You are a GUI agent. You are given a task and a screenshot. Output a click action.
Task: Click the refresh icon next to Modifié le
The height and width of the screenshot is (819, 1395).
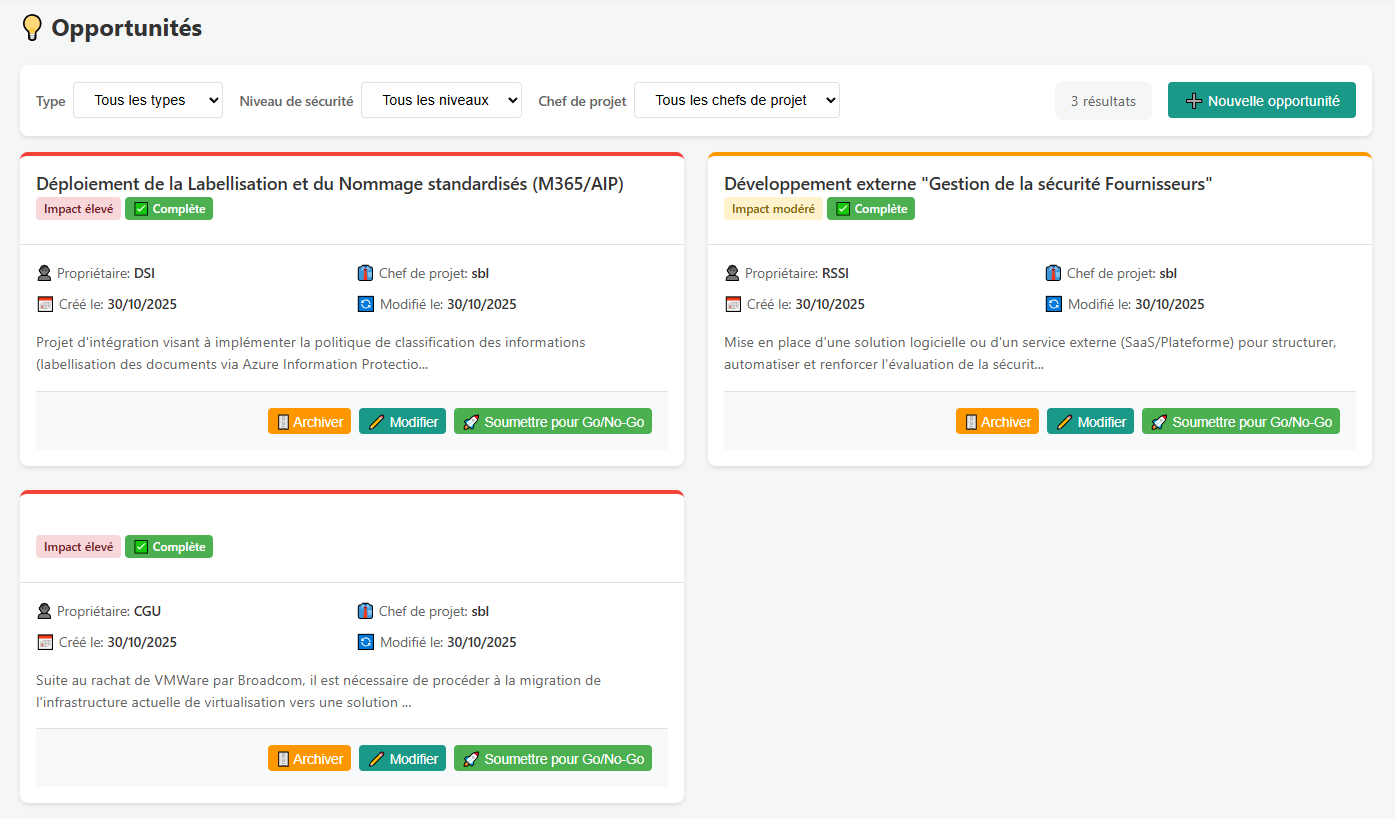click(x=366, y=304)
